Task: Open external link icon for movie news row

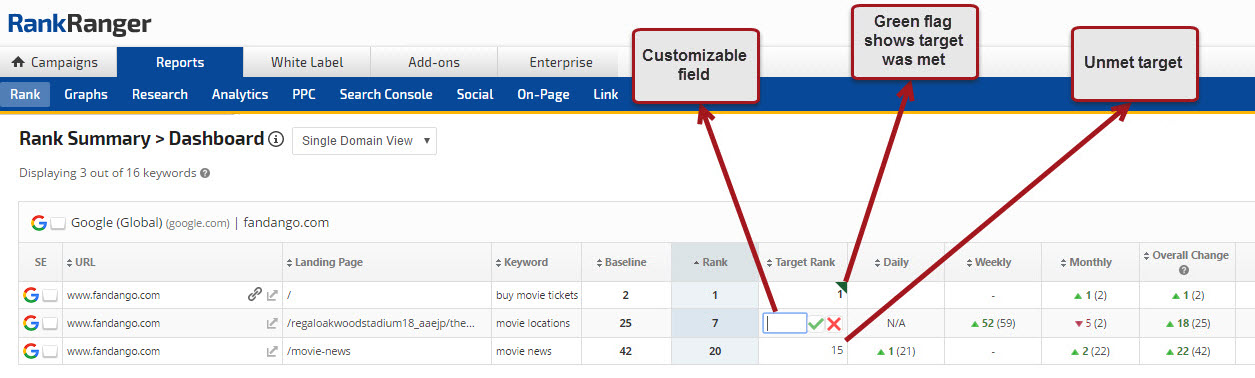Action: coord(272,352)
